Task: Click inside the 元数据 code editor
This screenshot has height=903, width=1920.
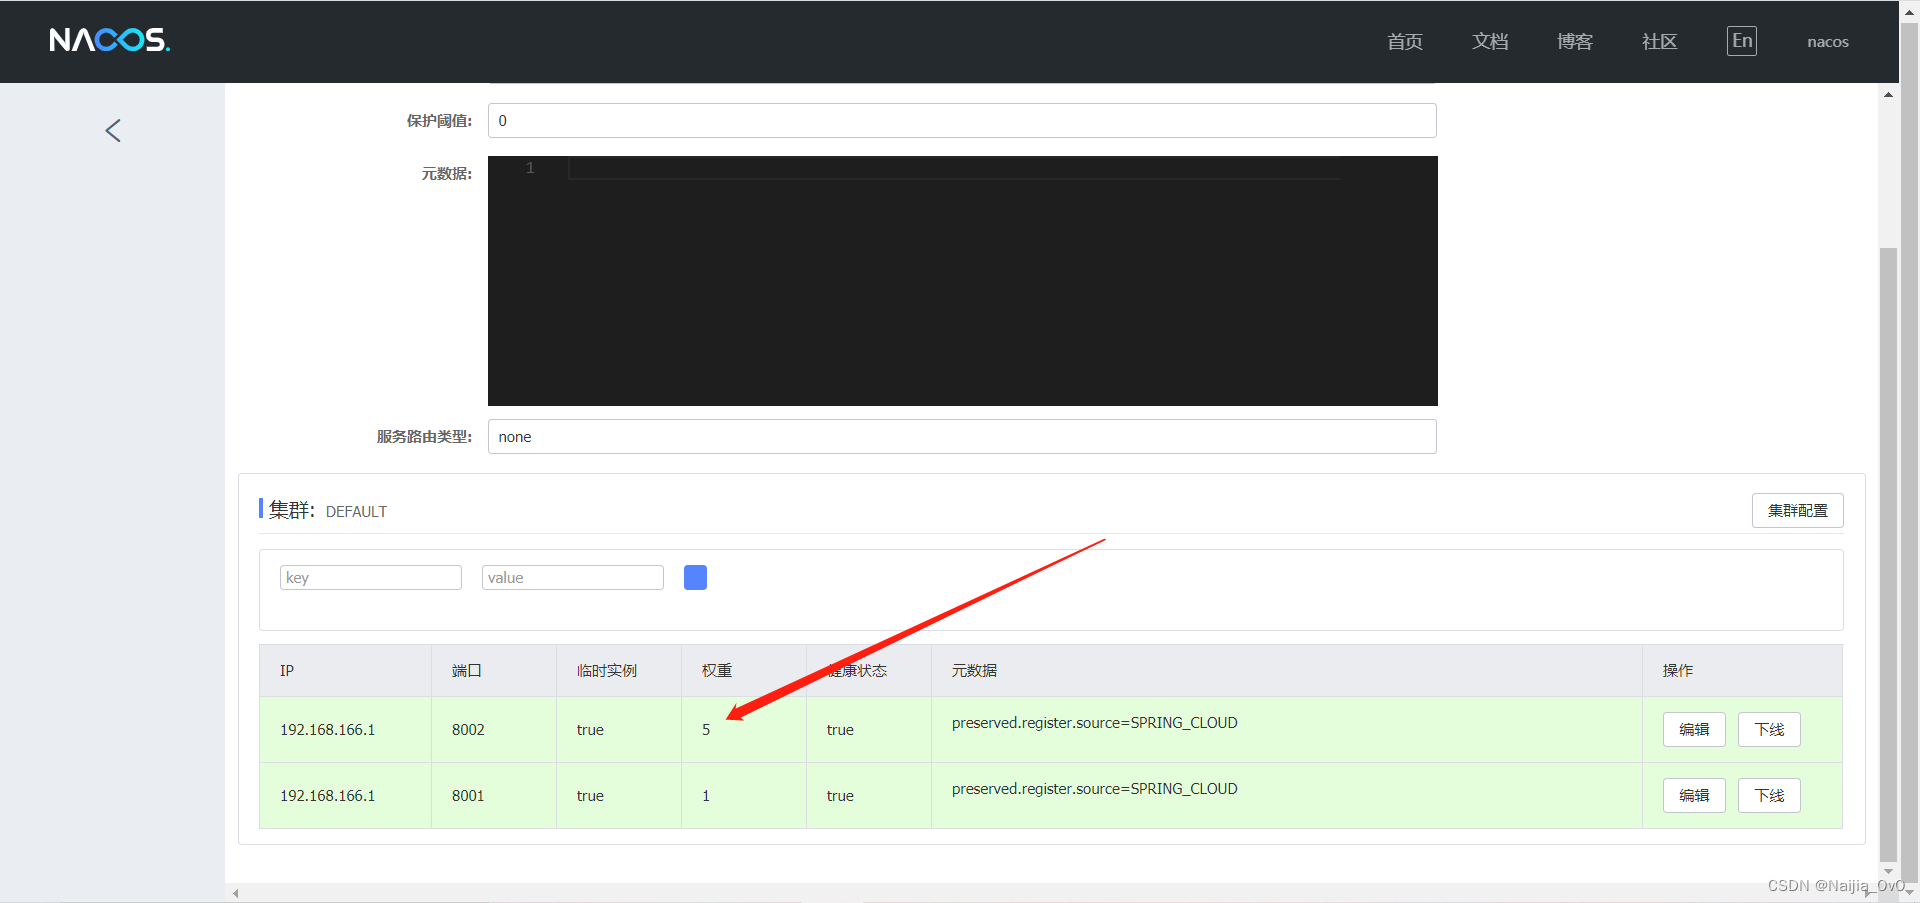Action: click(962, 281)
